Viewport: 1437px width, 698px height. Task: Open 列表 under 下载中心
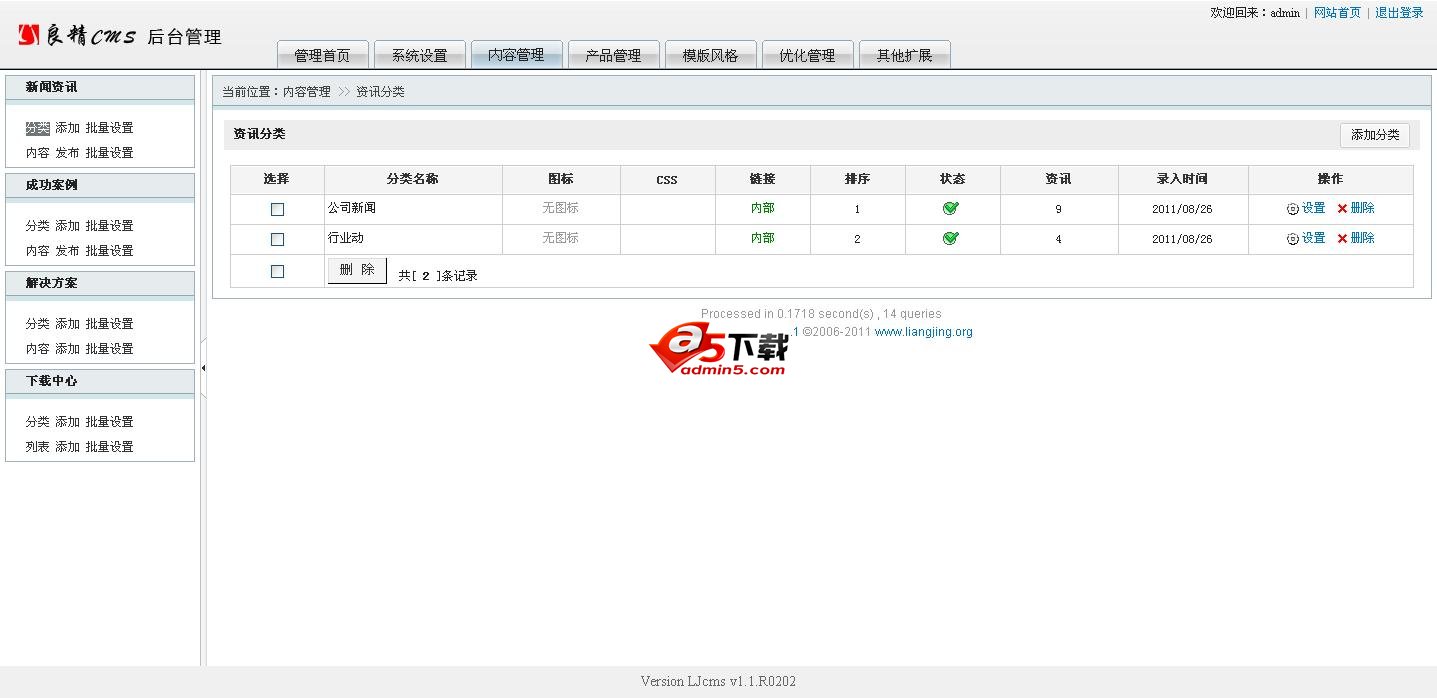click(37, 447)
